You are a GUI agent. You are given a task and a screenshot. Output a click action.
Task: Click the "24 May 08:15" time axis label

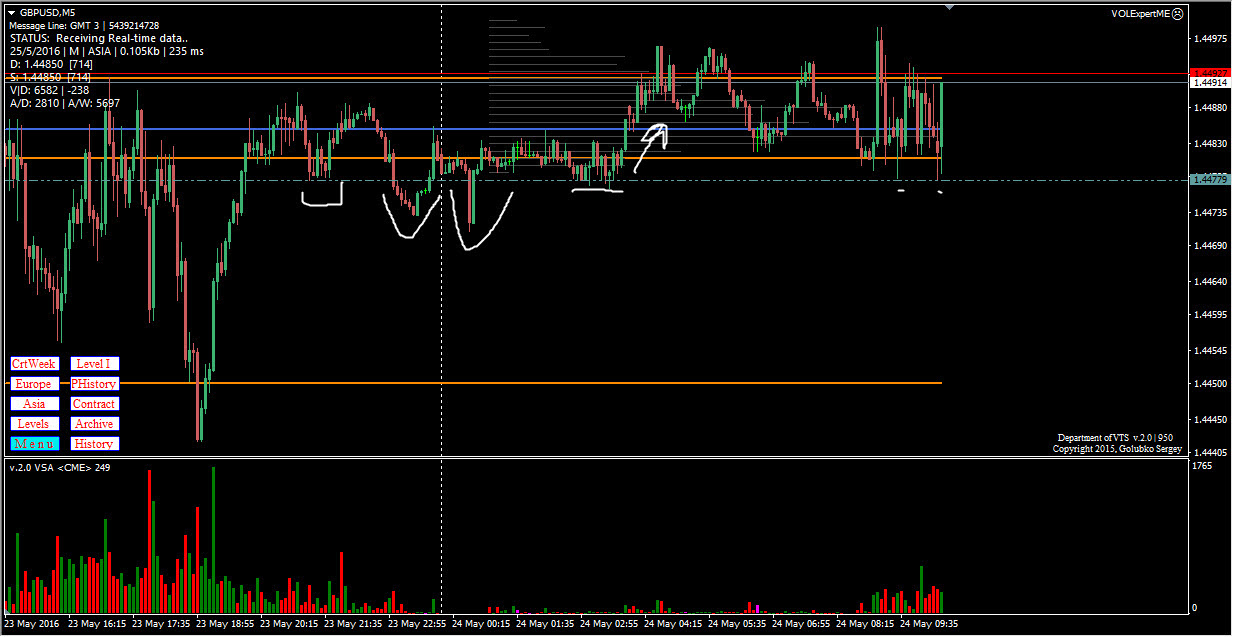point(865,624)
